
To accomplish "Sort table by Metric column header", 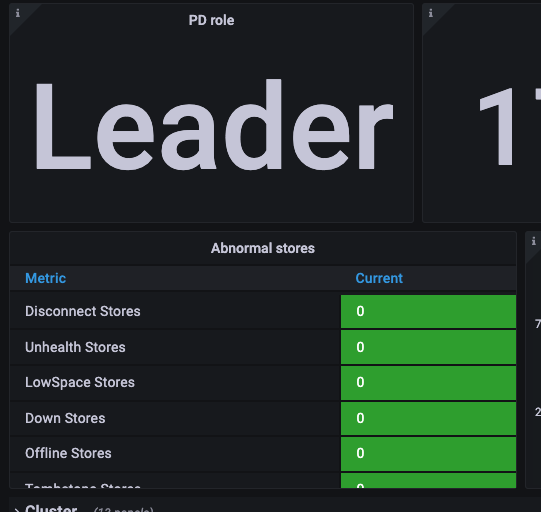I will click(45, 278).
